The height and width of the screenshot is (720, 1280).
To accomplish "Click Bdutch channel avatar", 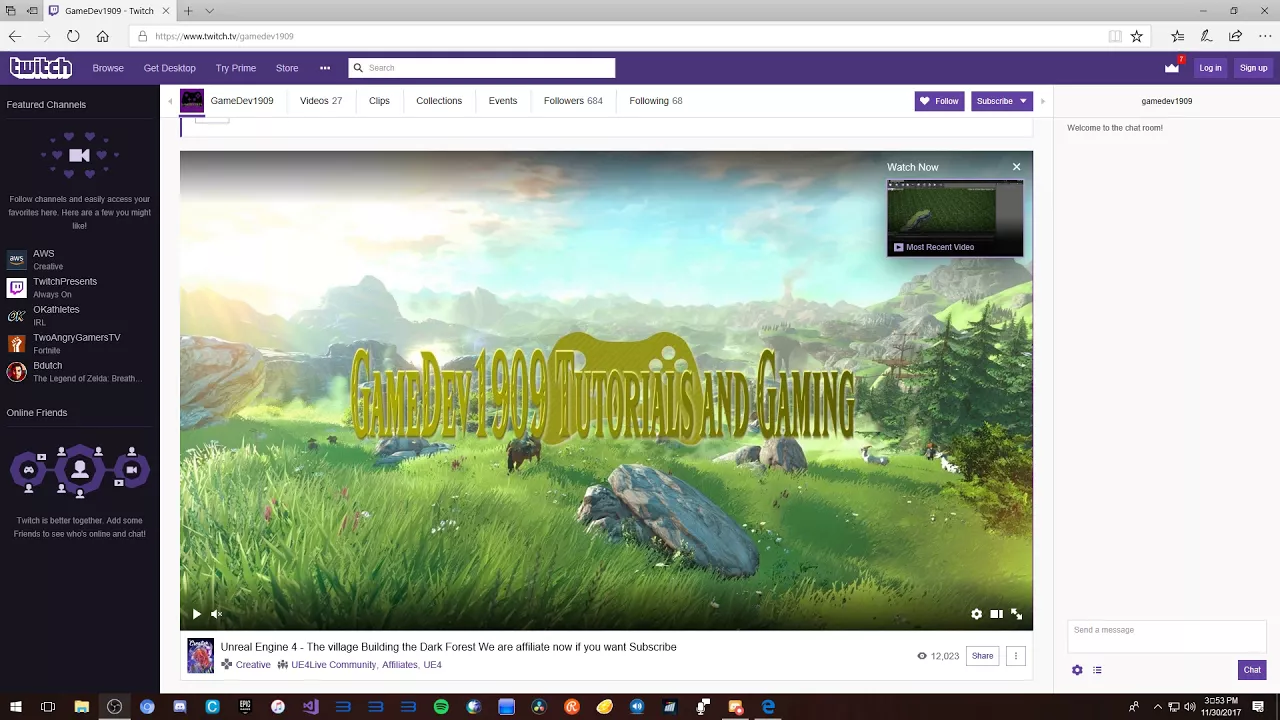I will [16, 372].
